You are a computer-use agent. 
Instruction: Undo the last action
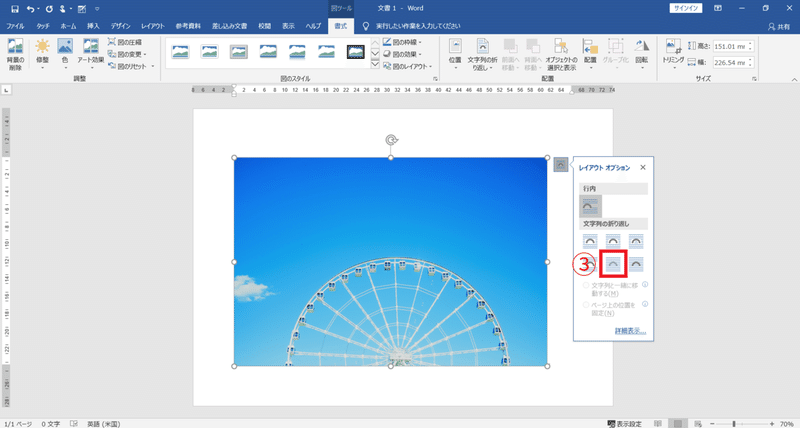click(x=31, y=9)
